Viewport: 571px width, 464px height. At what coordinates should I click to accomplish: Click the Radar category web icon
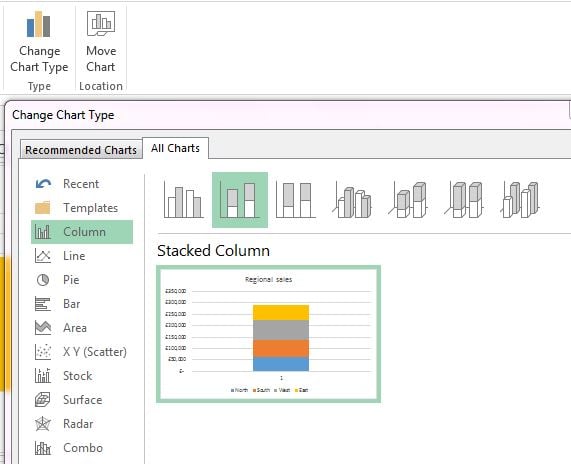point(43,424)
